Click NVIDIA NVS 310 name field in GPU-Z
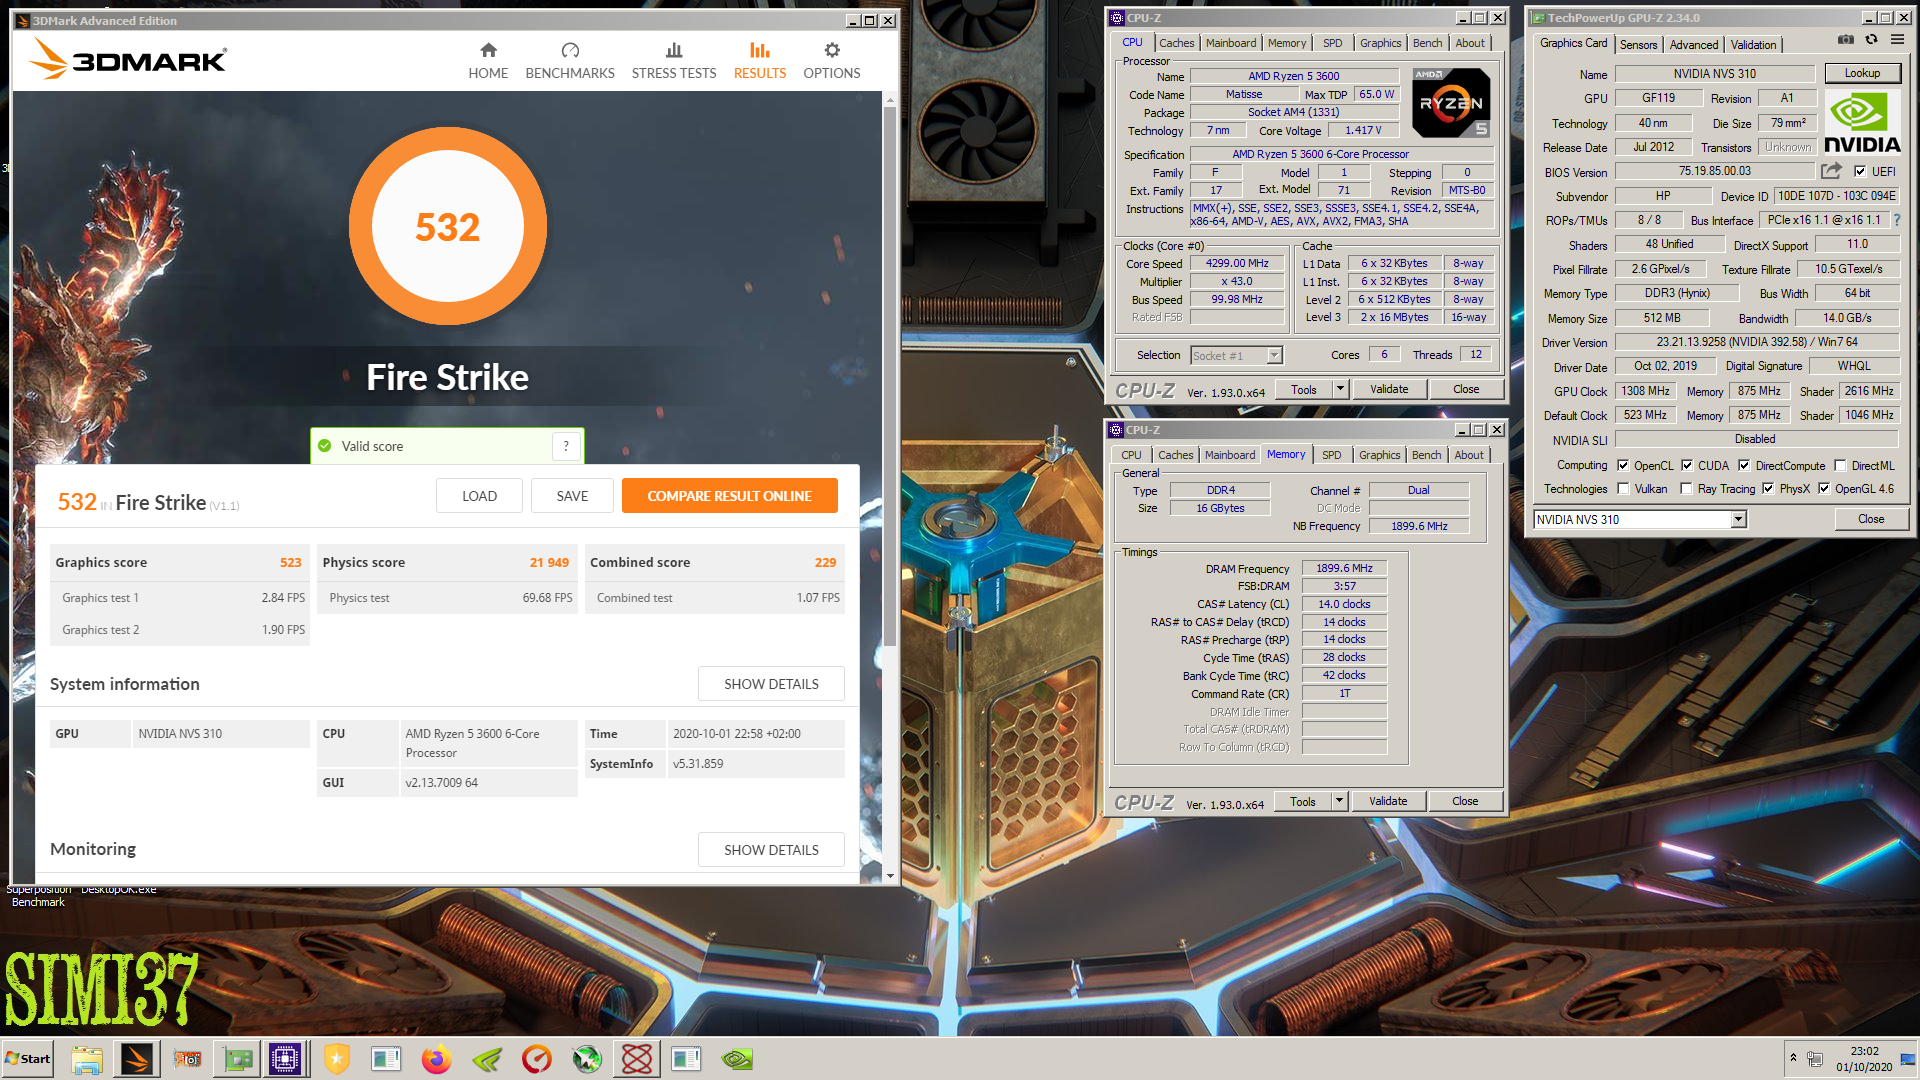Viewport: 1920px width, 1080px height. tap(1715, 74)
